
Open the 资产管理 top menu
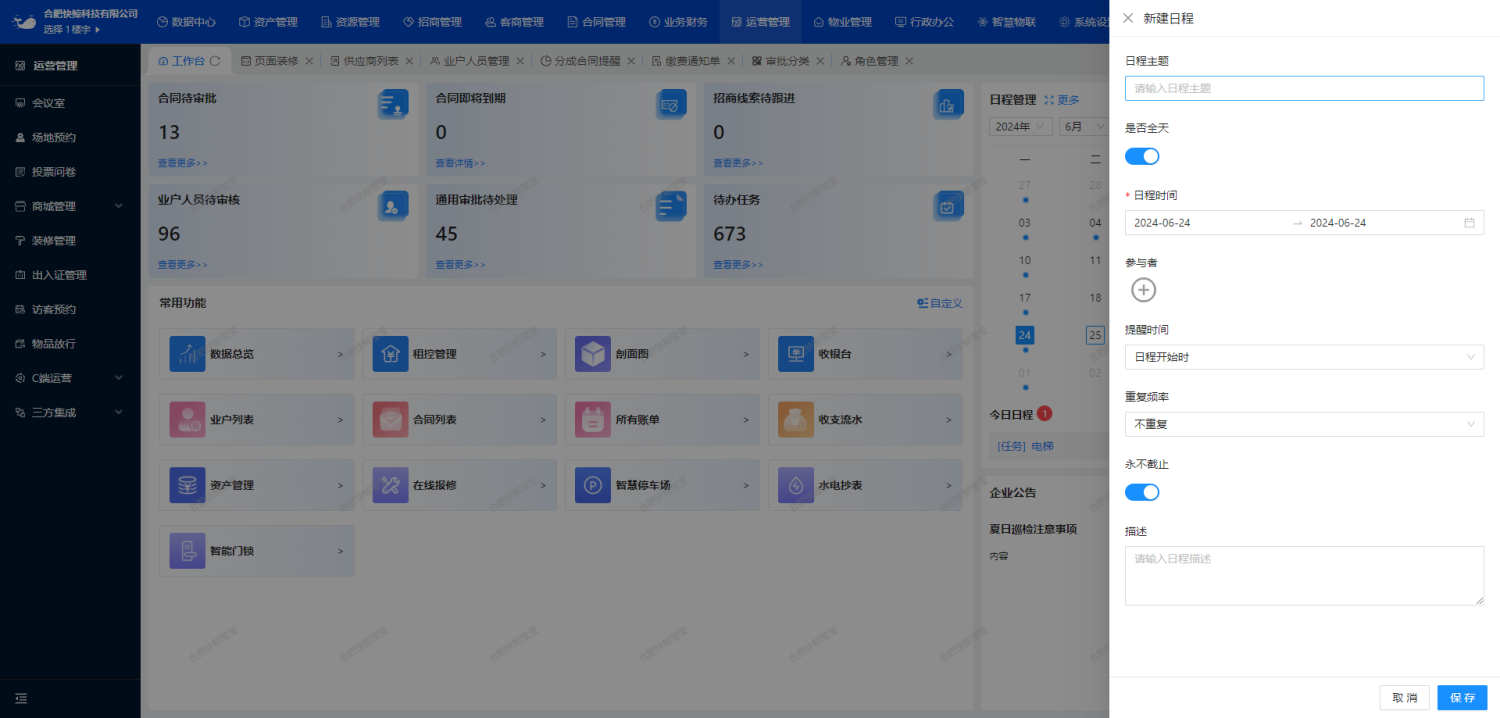pyautogui.click(x=267, y=22)
